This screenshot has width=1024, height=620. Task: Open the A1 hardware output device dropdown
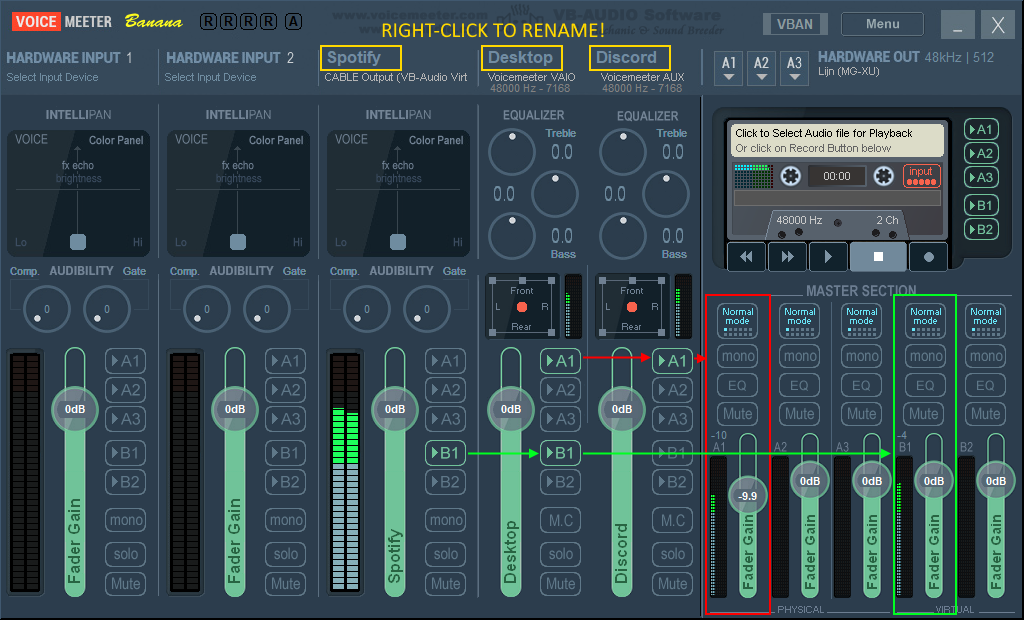coord(729,69)
